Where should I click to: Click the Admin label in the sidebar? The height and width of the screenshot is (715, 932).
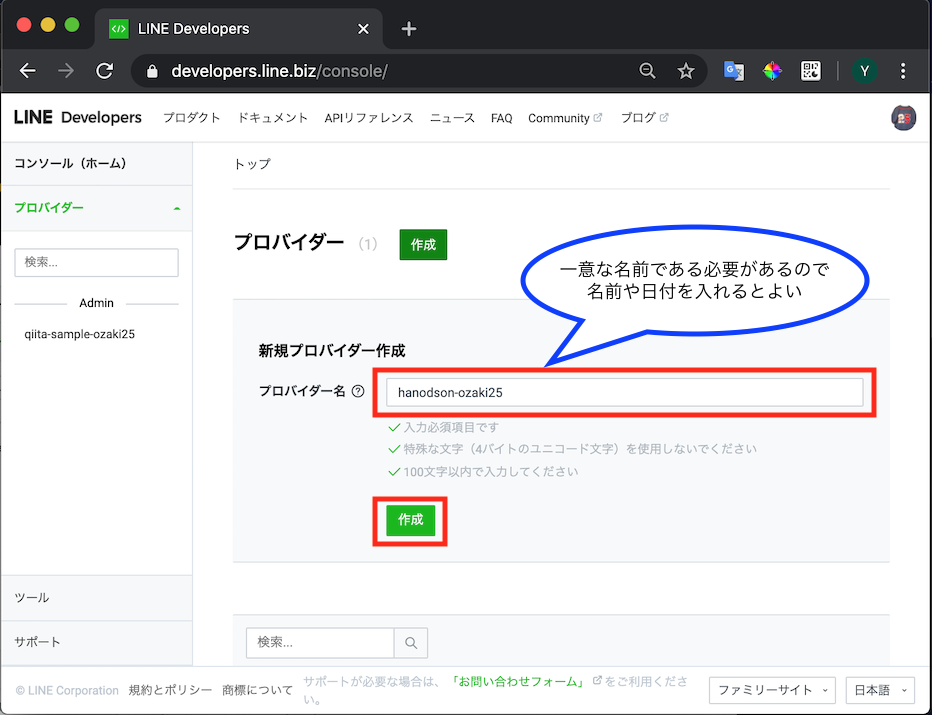pyautogui.click(x=96, y=303)
